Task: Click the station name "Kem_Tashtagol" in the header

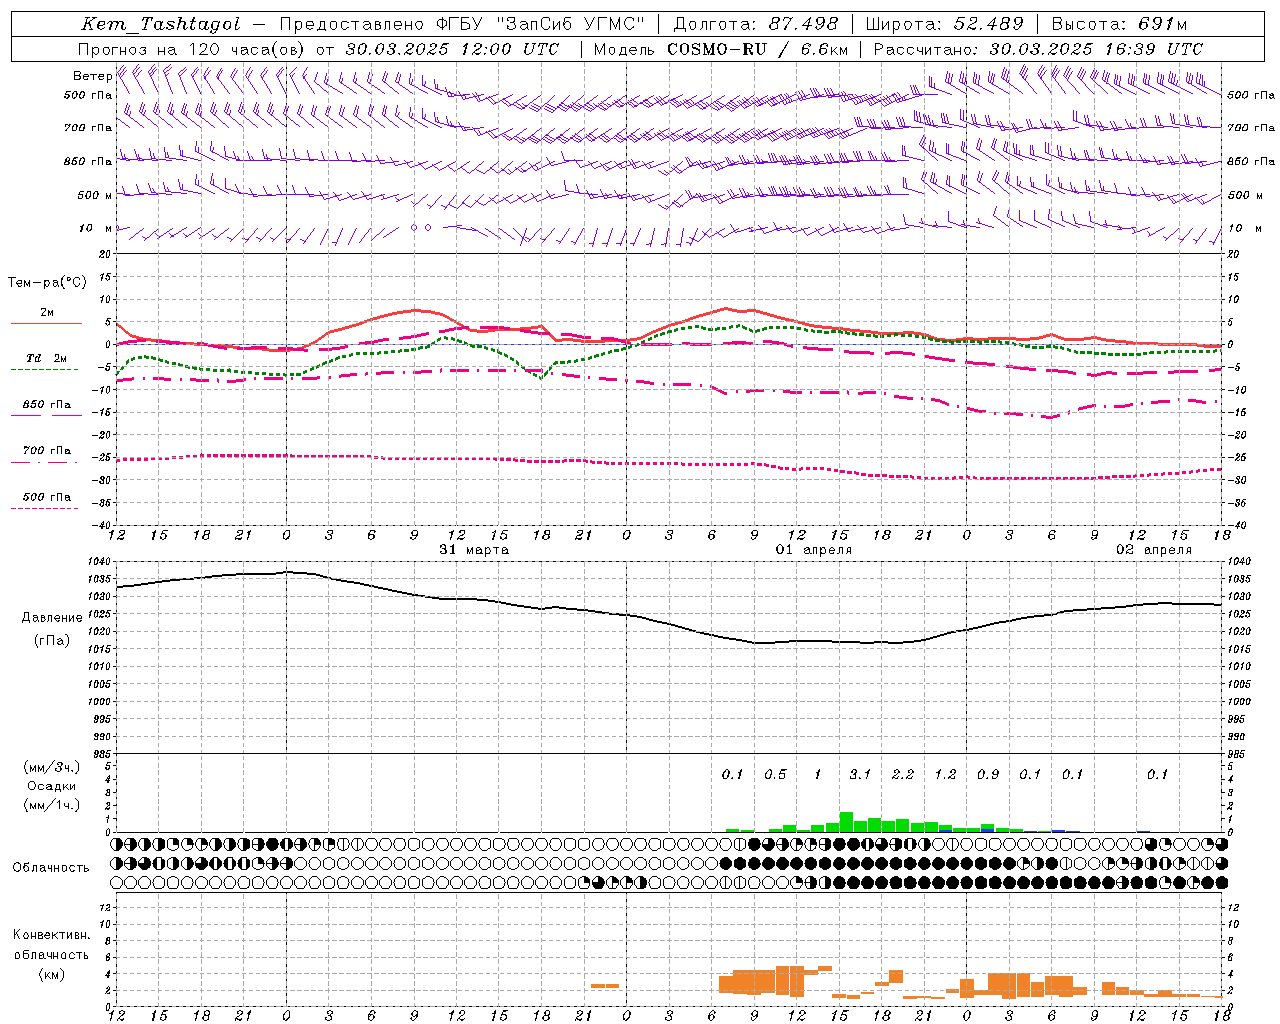Action: [161, 24]
